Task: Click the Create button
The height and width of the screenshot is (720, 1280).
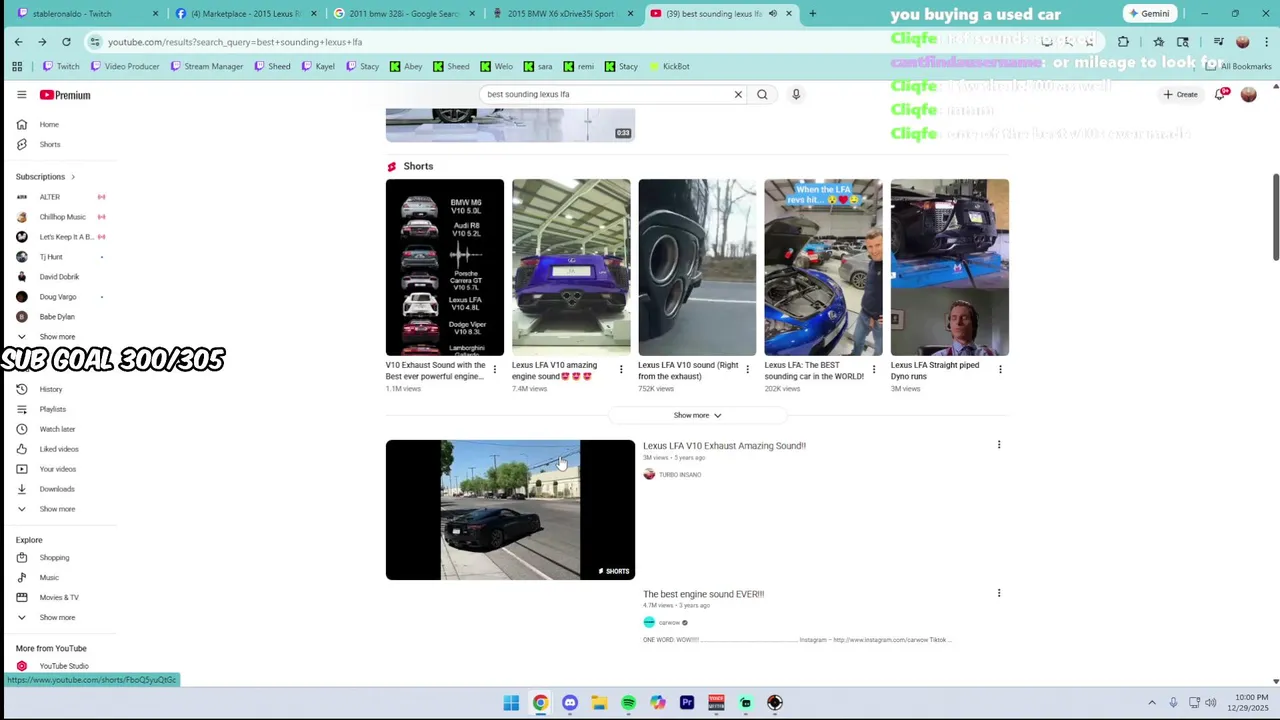Action: [1180, 94]
